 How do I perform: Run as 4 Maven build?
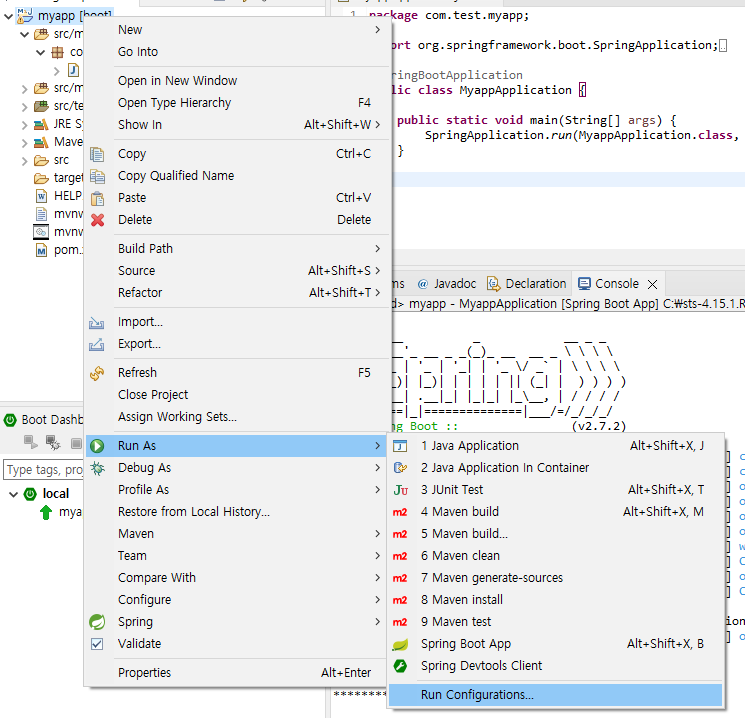555,512
